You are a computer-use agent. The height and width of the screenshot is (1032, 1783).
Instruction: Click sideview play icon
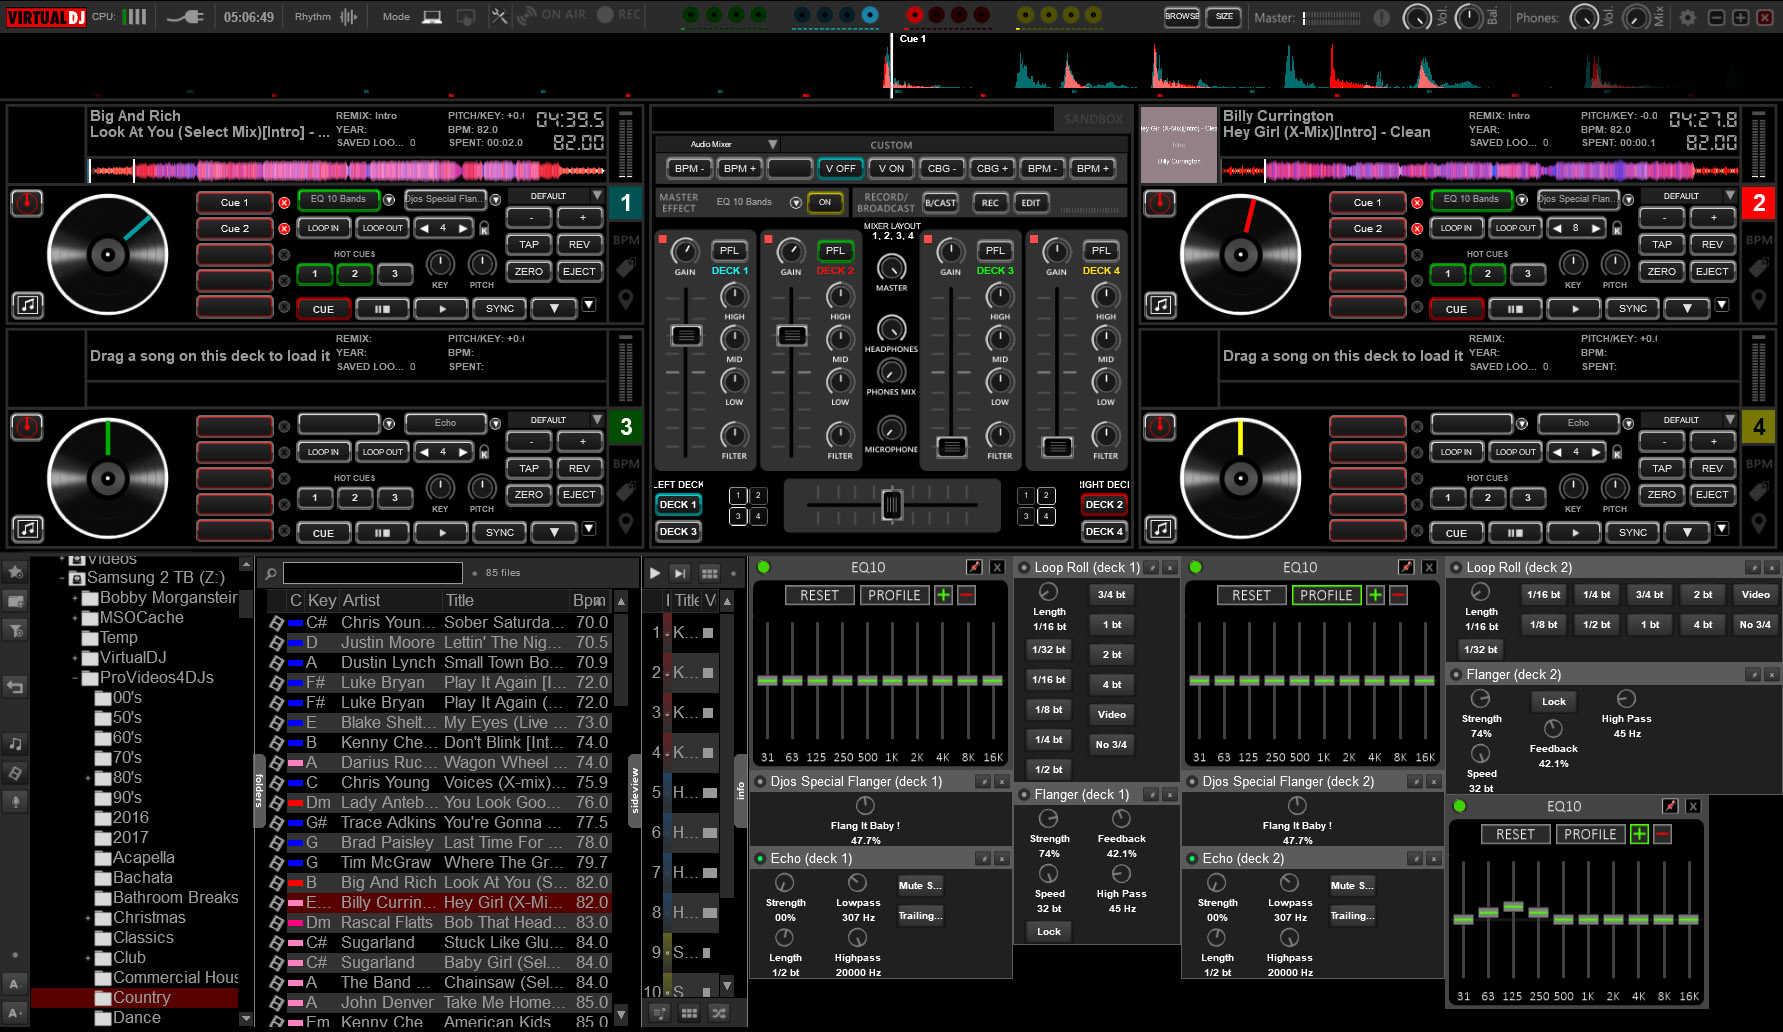pyautogui.click(x=655, y=573)
